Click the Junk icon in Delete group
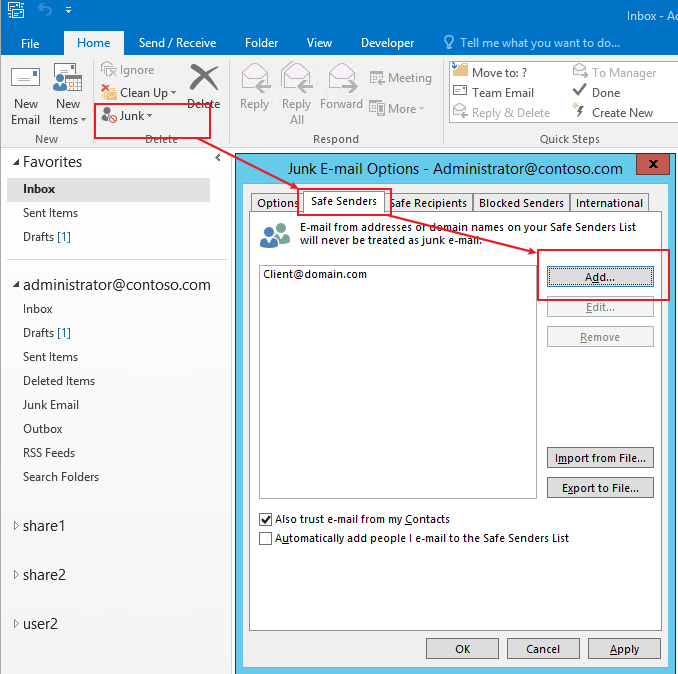The width and height of the screenshot is (678, 674). (x=109, y=115)
